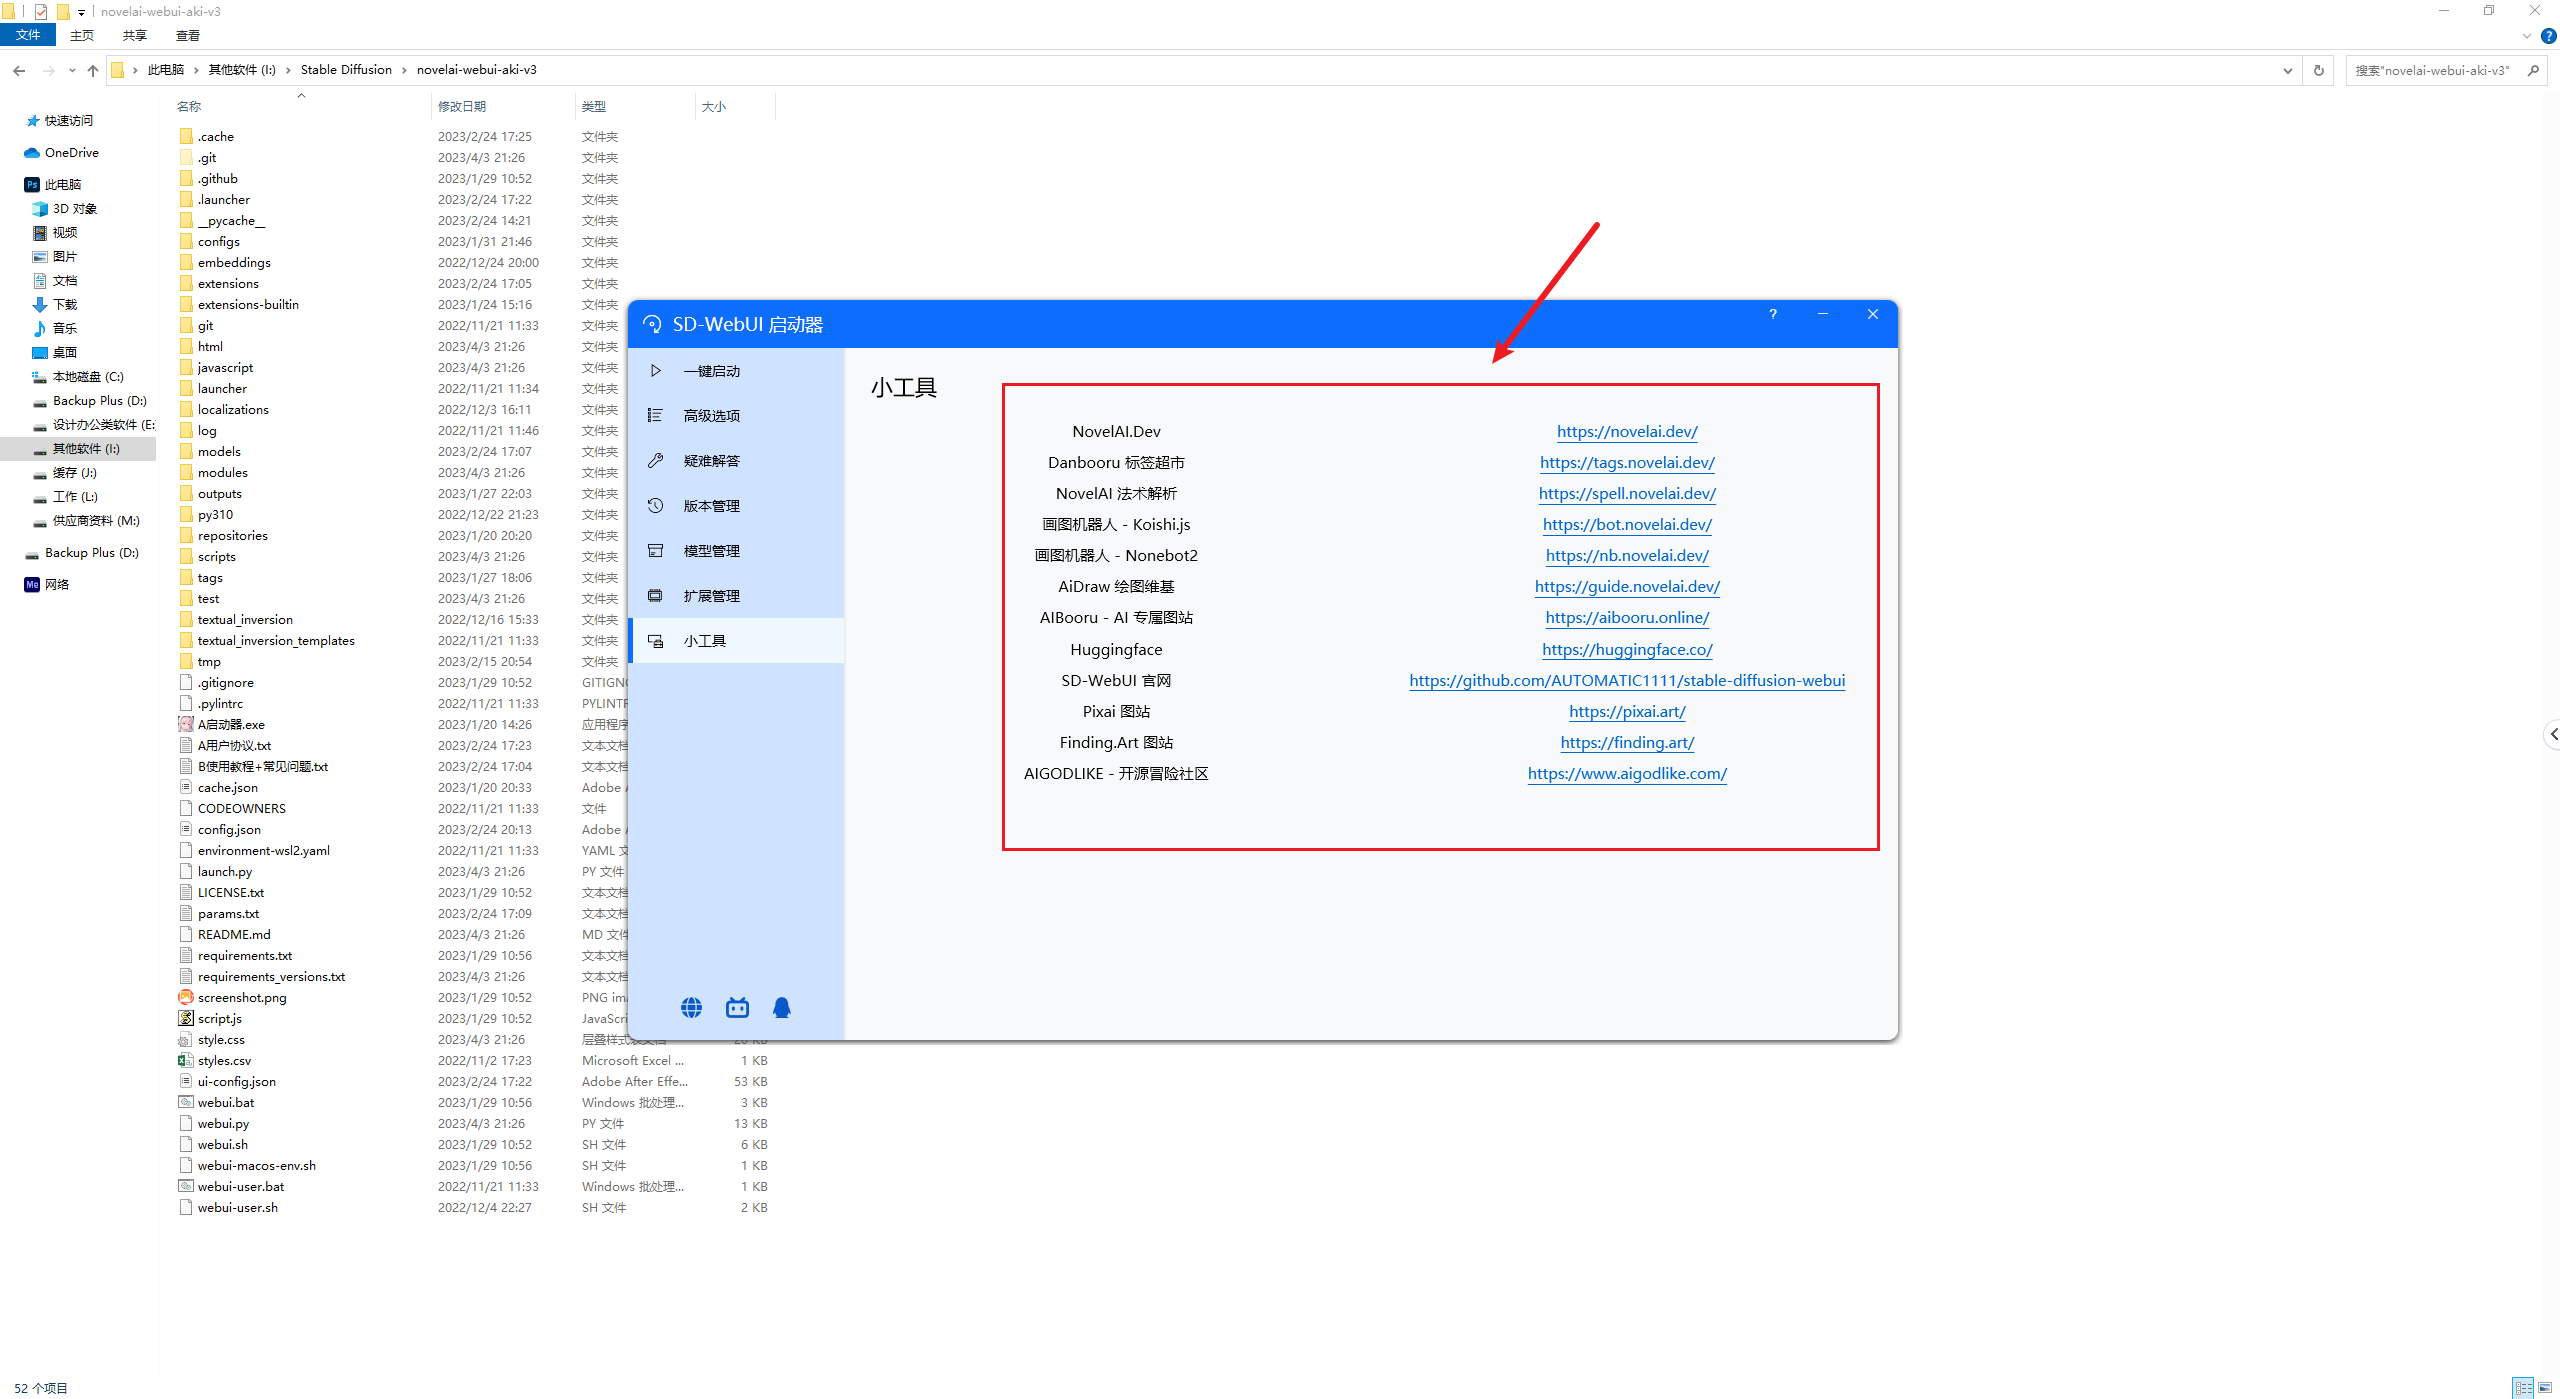The image size is (2560, 1399).
Task: Switch to 扩展管理 page in launcher
Action: click(737, 595)
